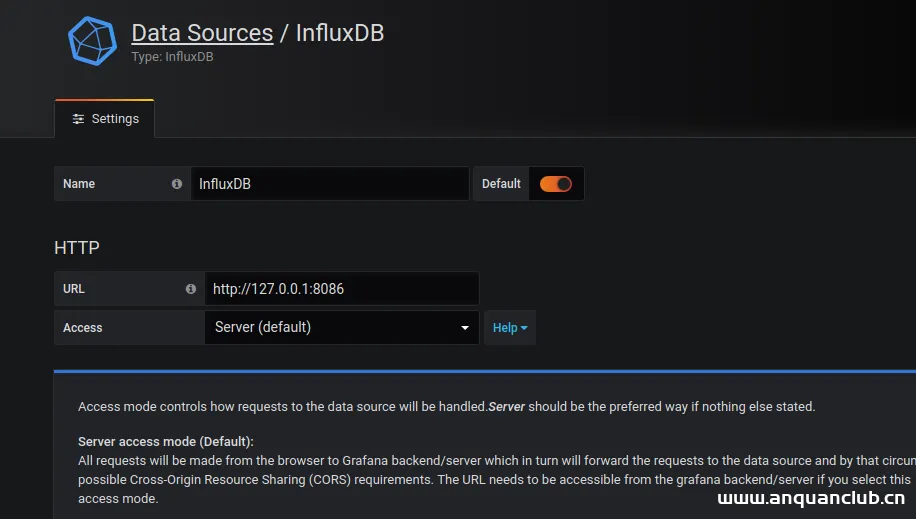Edit the URL field http://127.0.0.1:8086

tap(342, 289)
